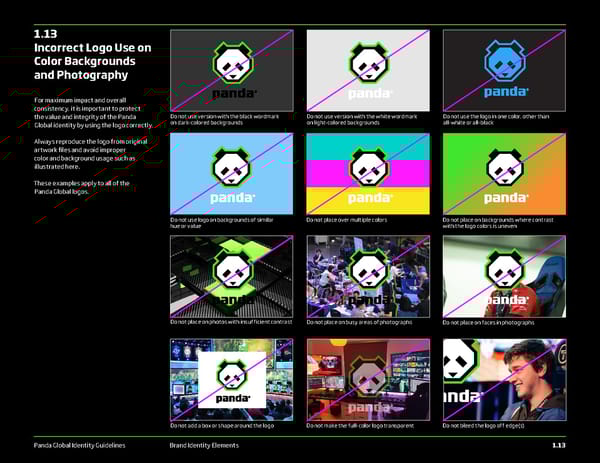This screenshot has height=463, width=600.
Task: Click caption "Do not place on faces in photographs"
Action: pos(489,322)
